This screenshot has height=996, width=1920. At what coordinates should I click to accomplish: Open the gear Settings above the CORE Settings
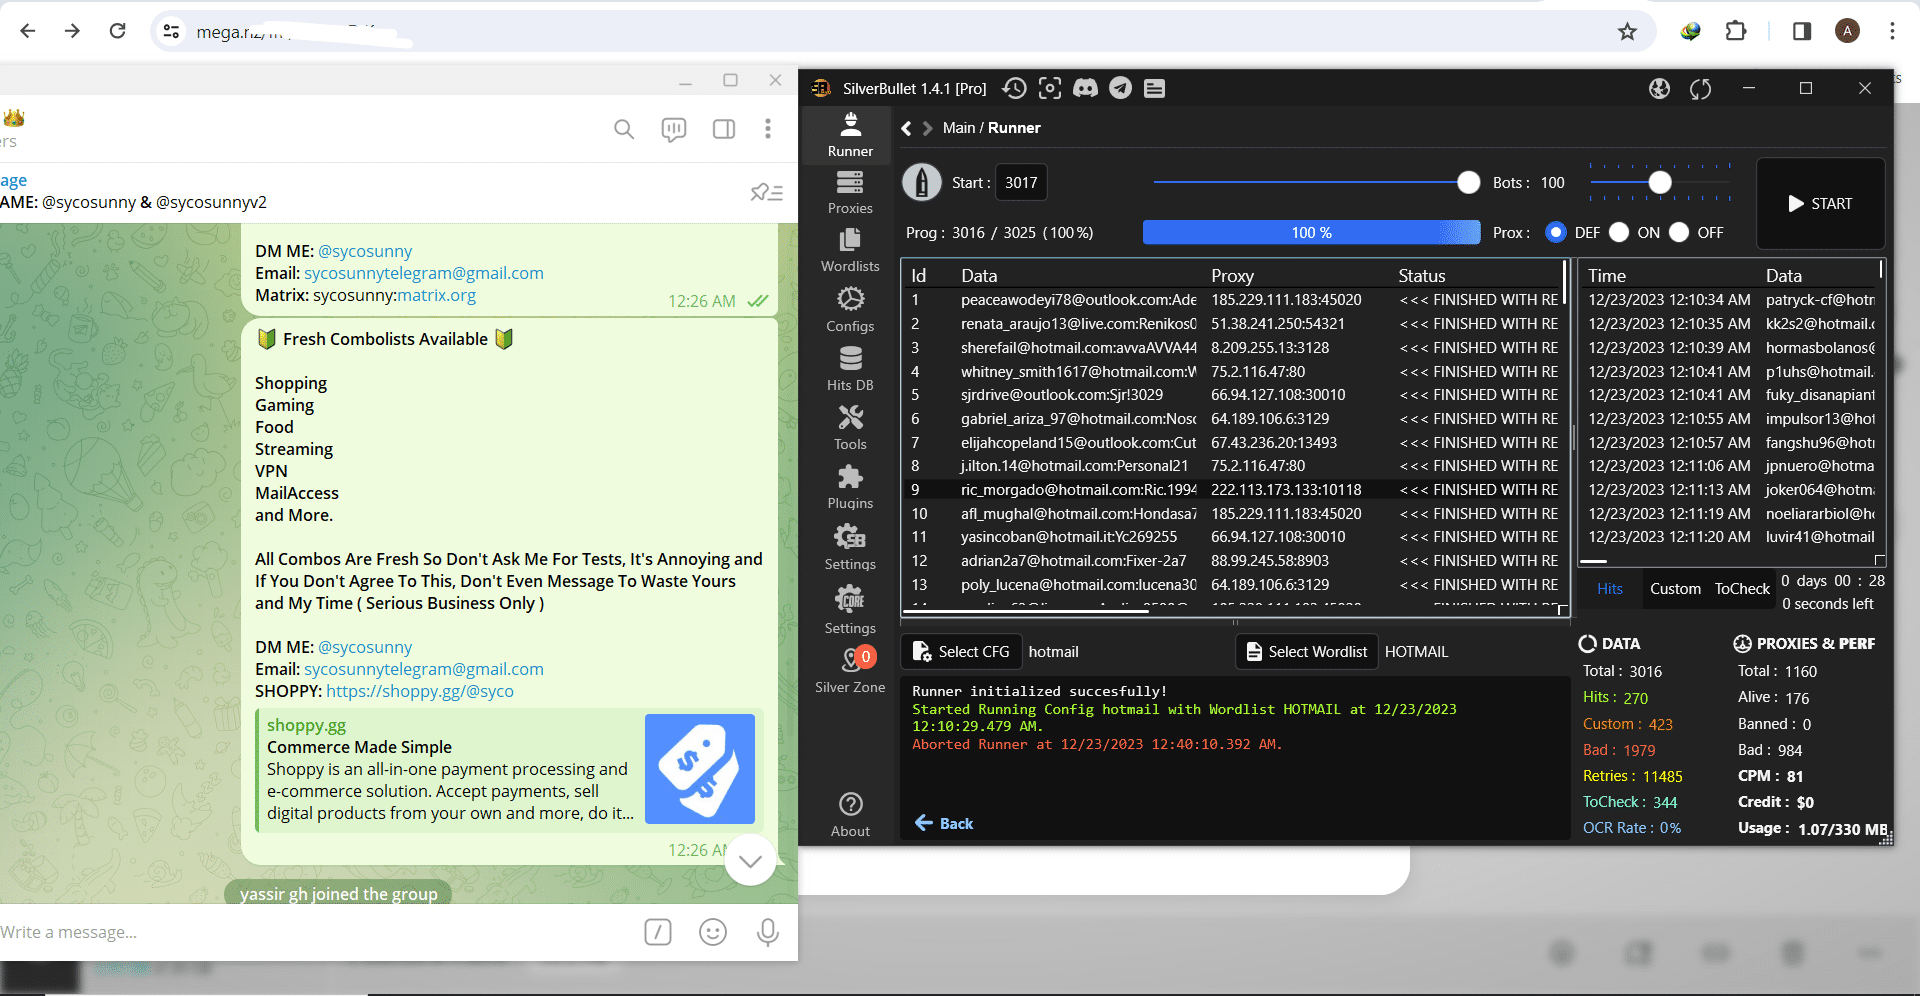click(x=850, y=547)
